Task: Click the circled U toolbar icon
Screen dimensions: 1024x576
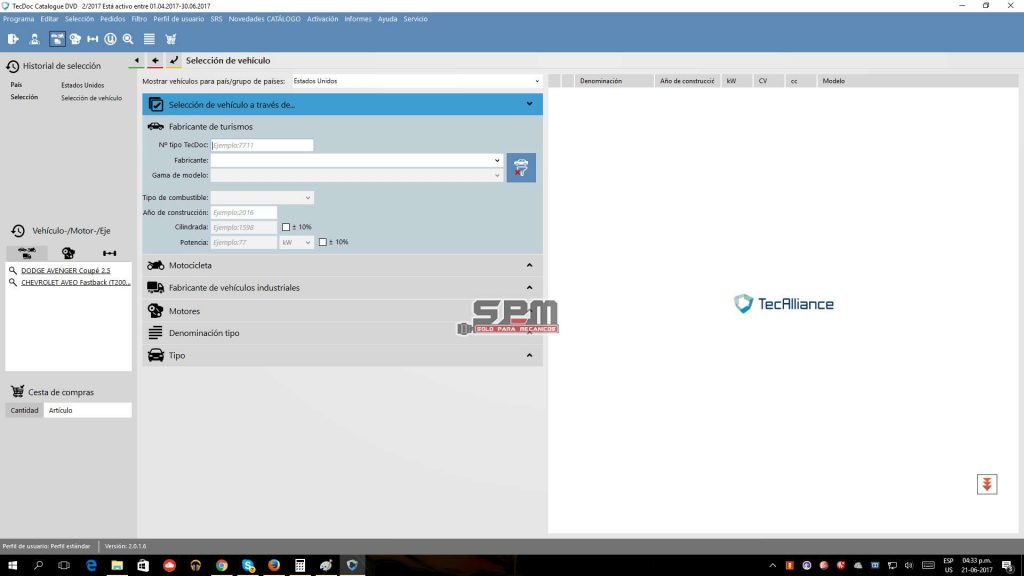Action: [110, 39]
